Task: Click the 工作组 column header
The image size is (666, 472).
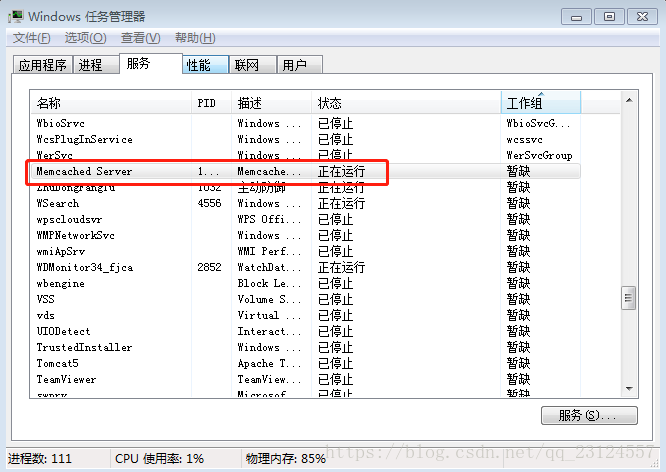Action: click(541, 103)
